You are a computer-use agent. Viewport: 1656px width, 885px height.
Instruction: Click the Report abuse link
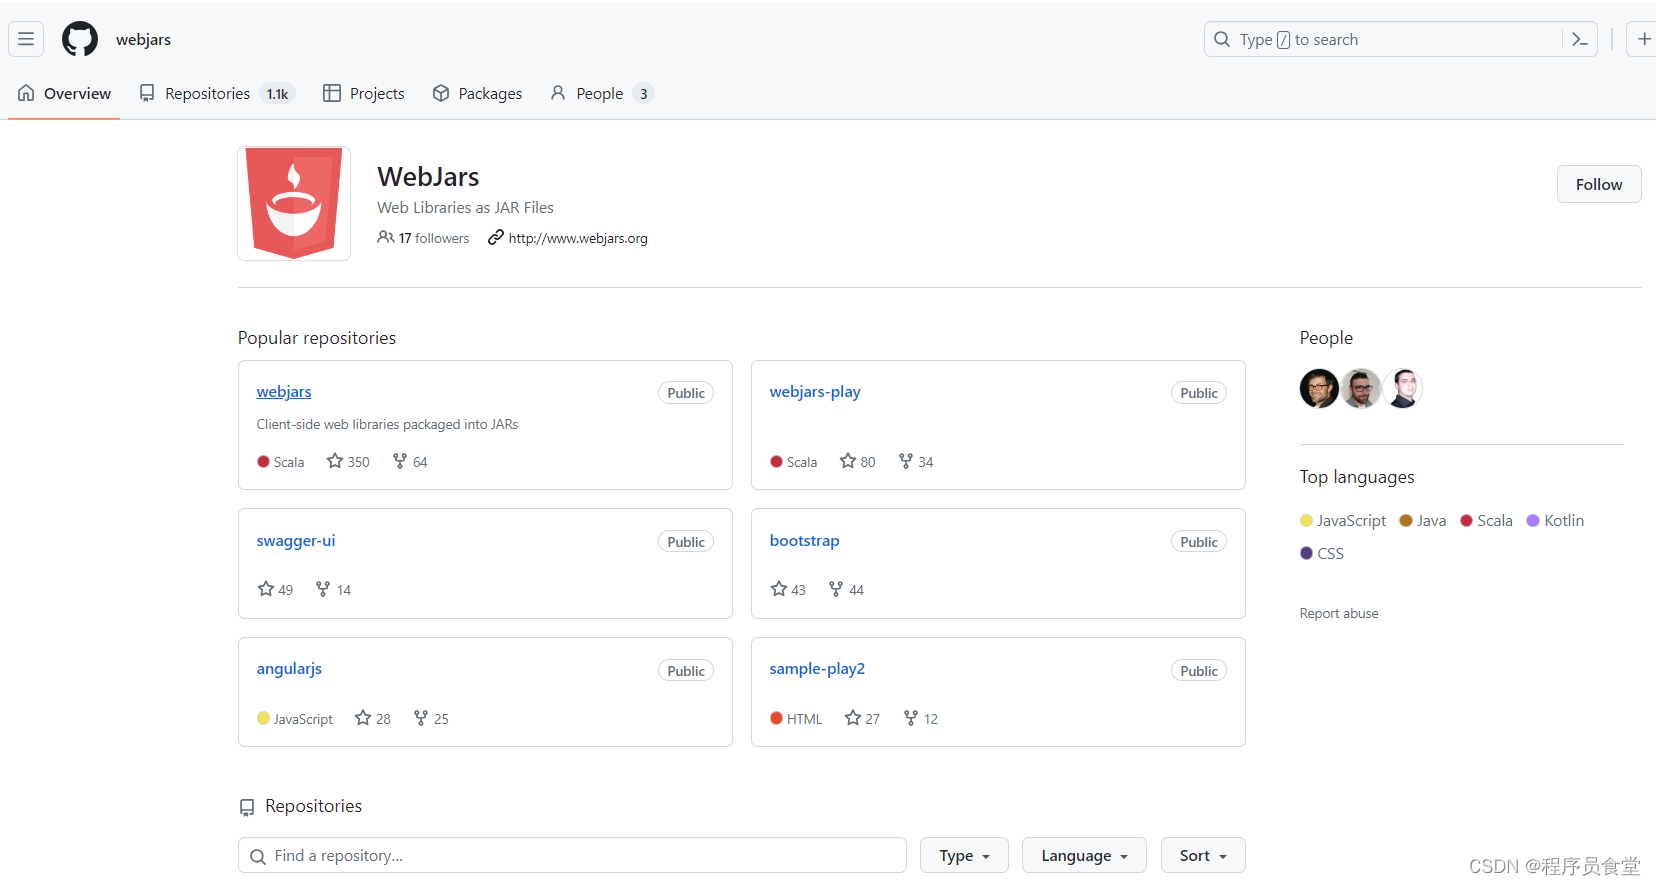coord(1339,613)
